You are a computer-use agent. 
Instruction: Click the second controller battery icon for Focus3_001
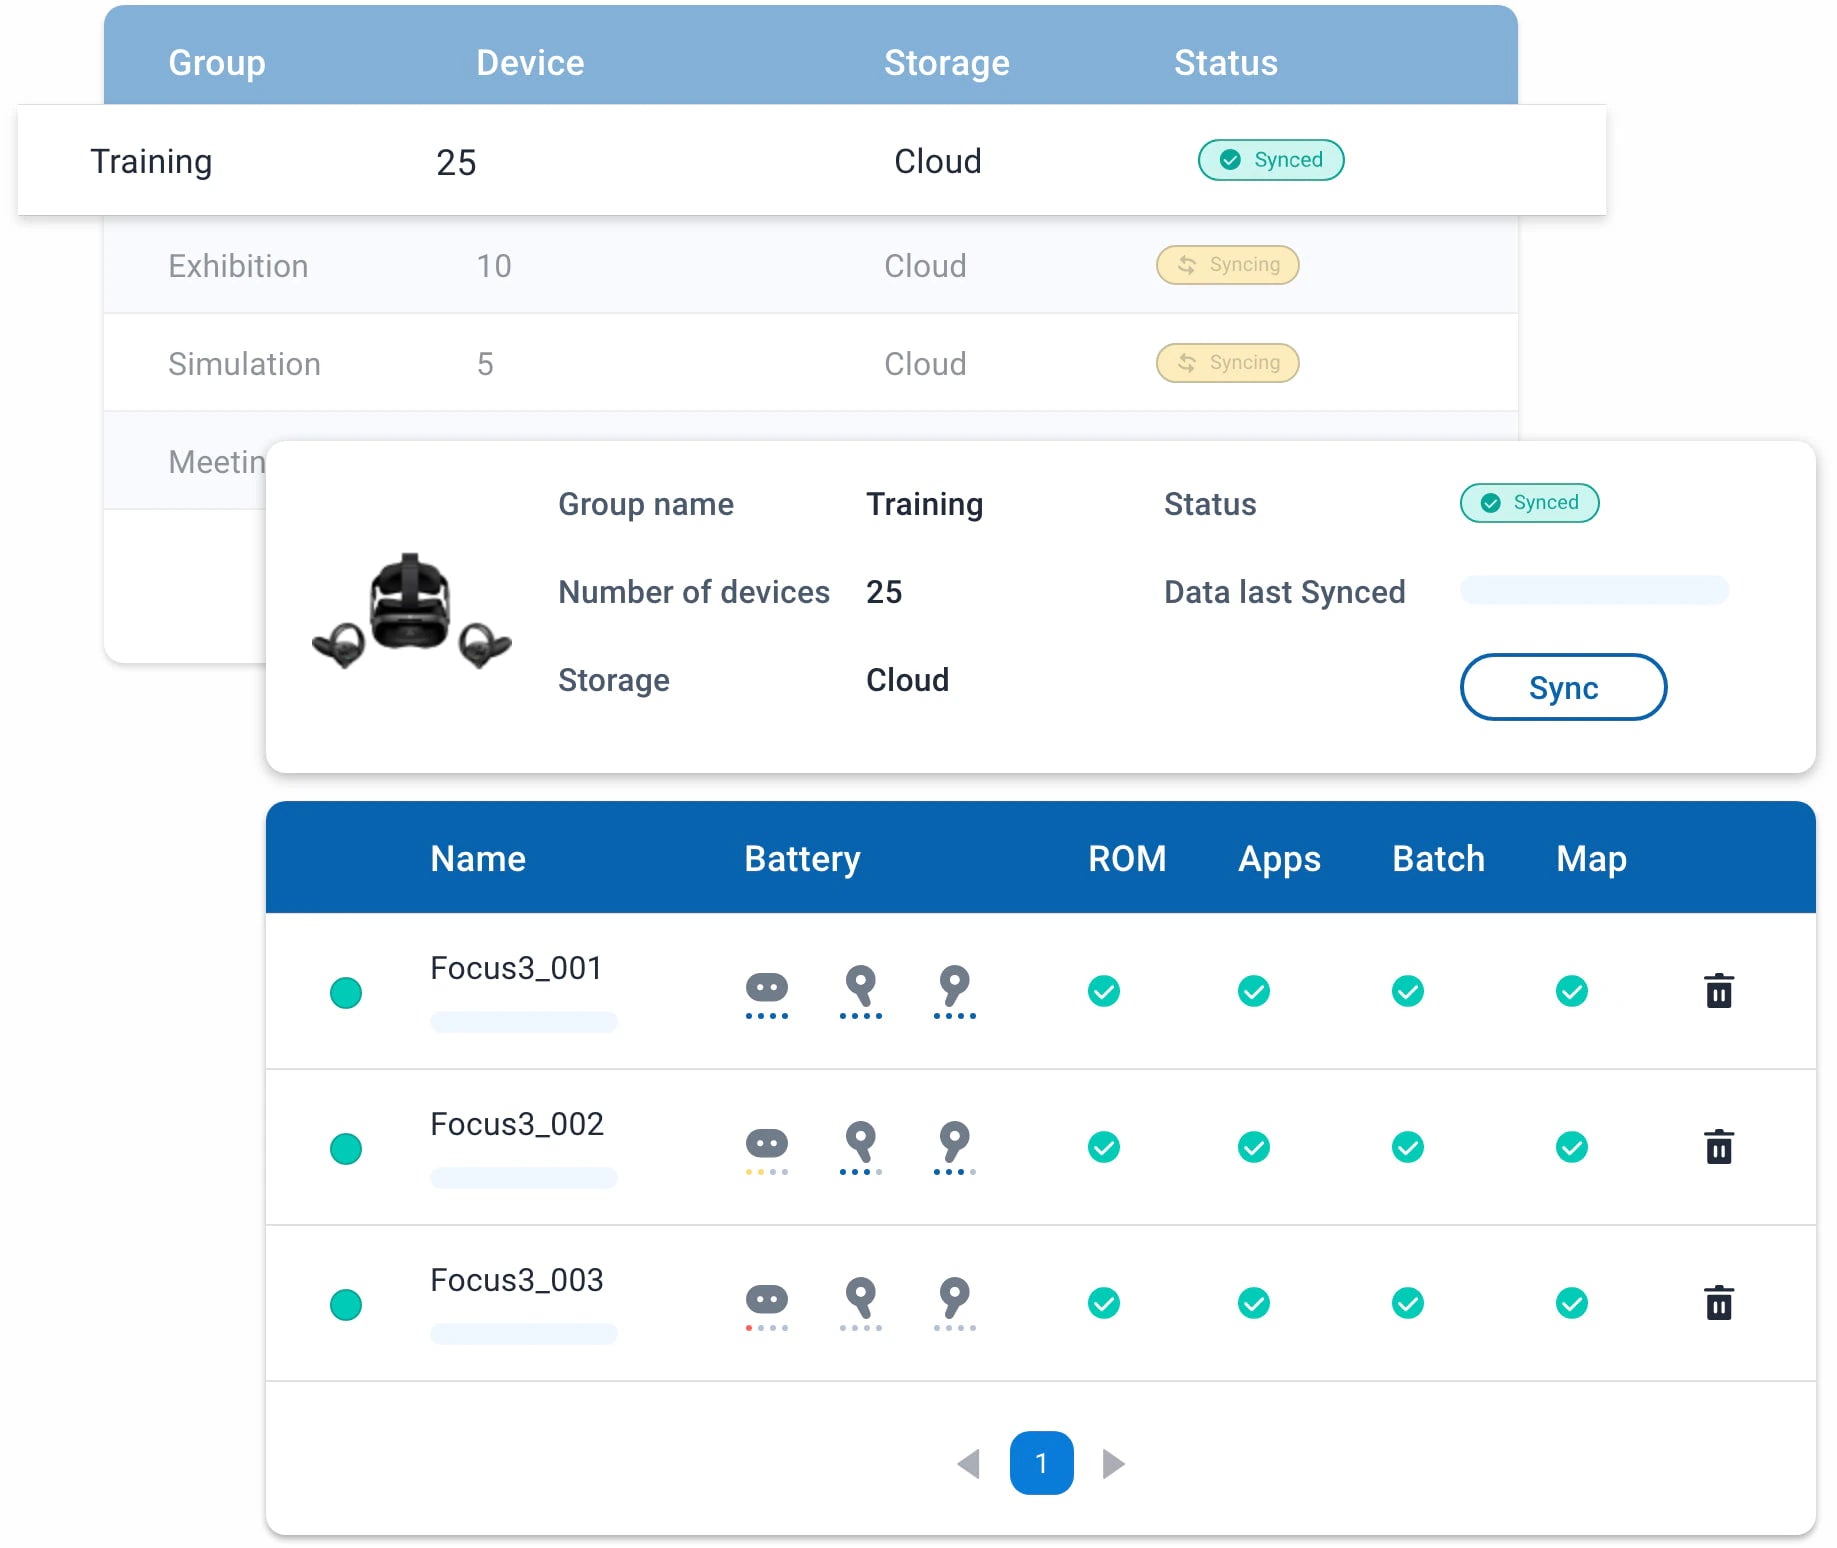click(954, 985)
